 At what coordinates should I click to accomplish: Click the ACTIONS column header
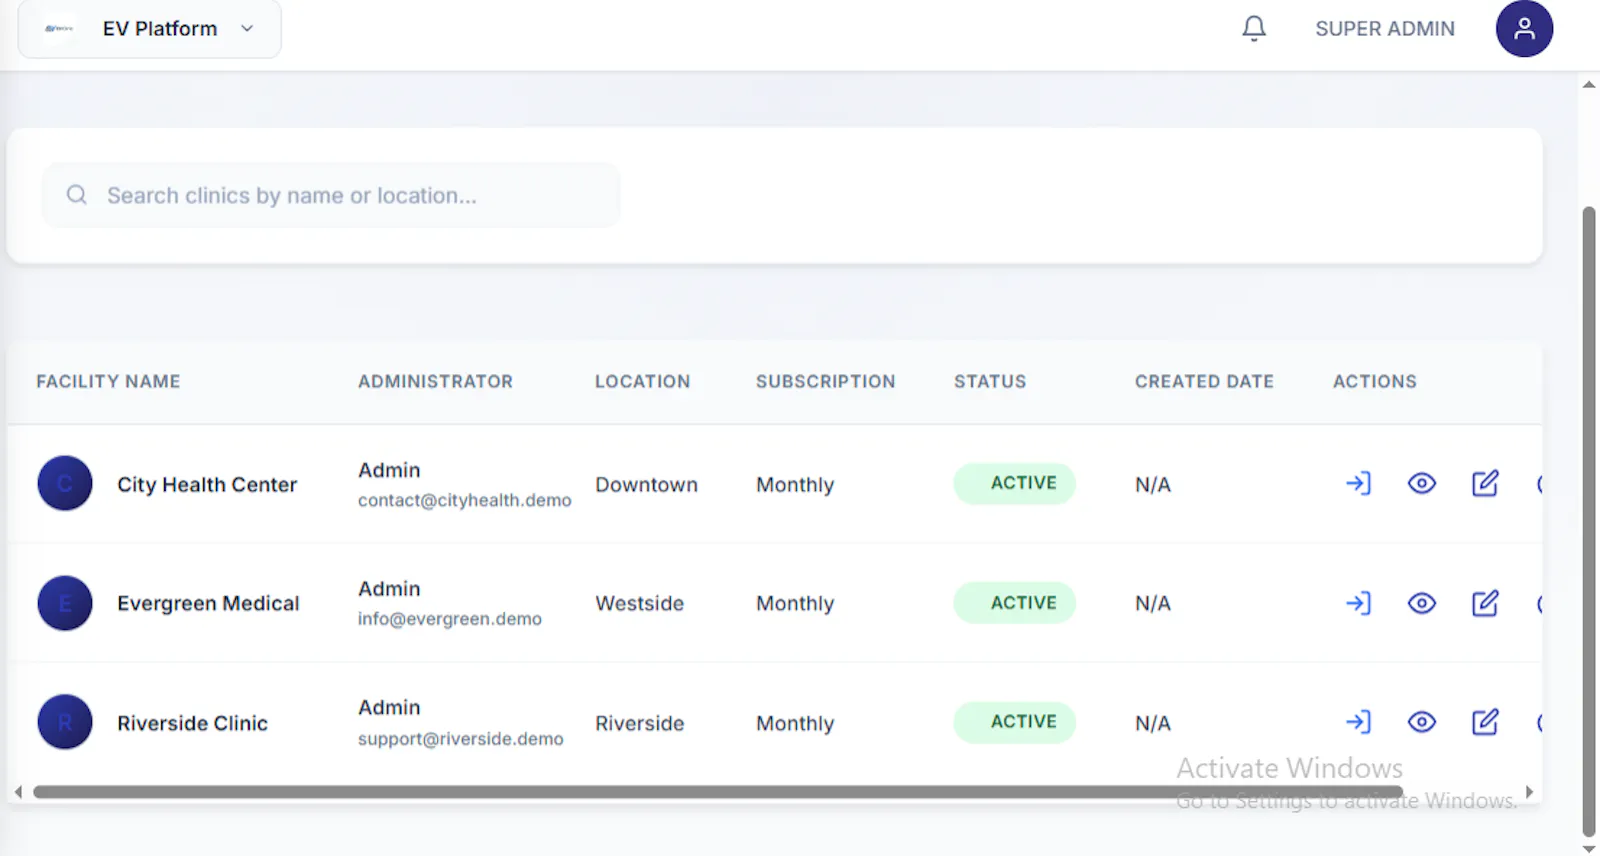1374,381
